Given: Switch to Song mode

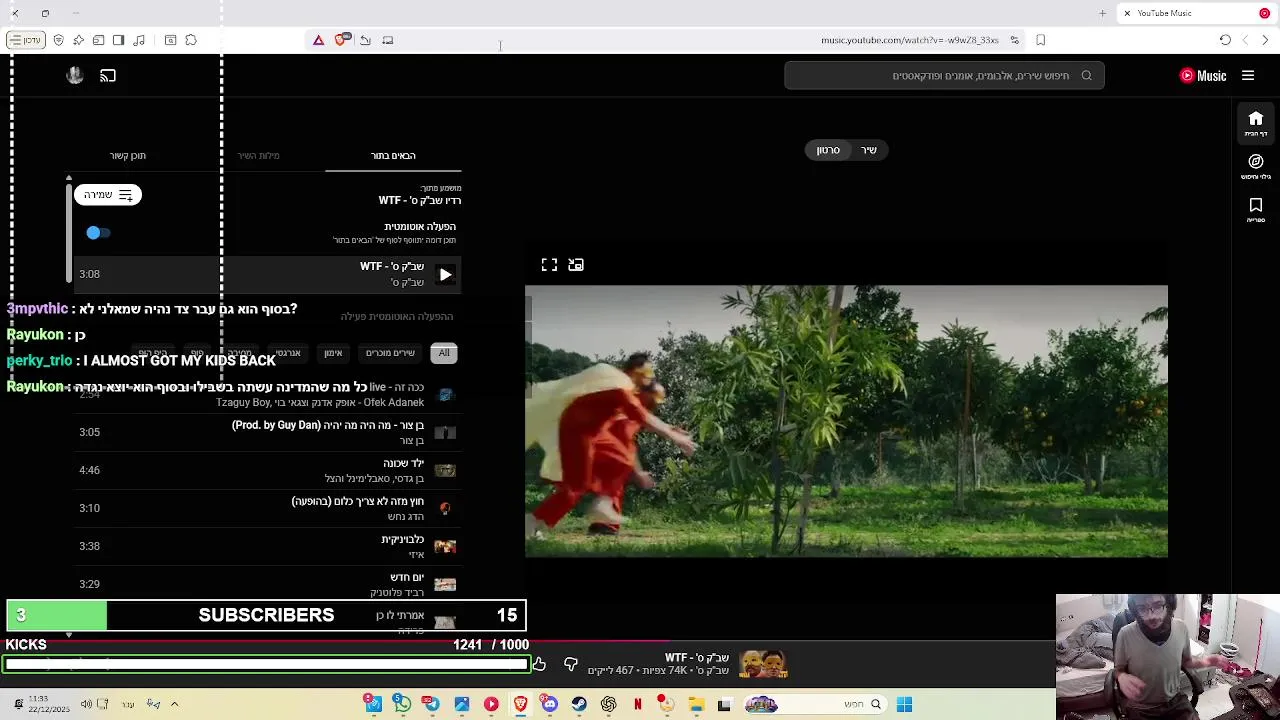Looking at the screenshot, I should pyautogui.click(x=869, y=150).
